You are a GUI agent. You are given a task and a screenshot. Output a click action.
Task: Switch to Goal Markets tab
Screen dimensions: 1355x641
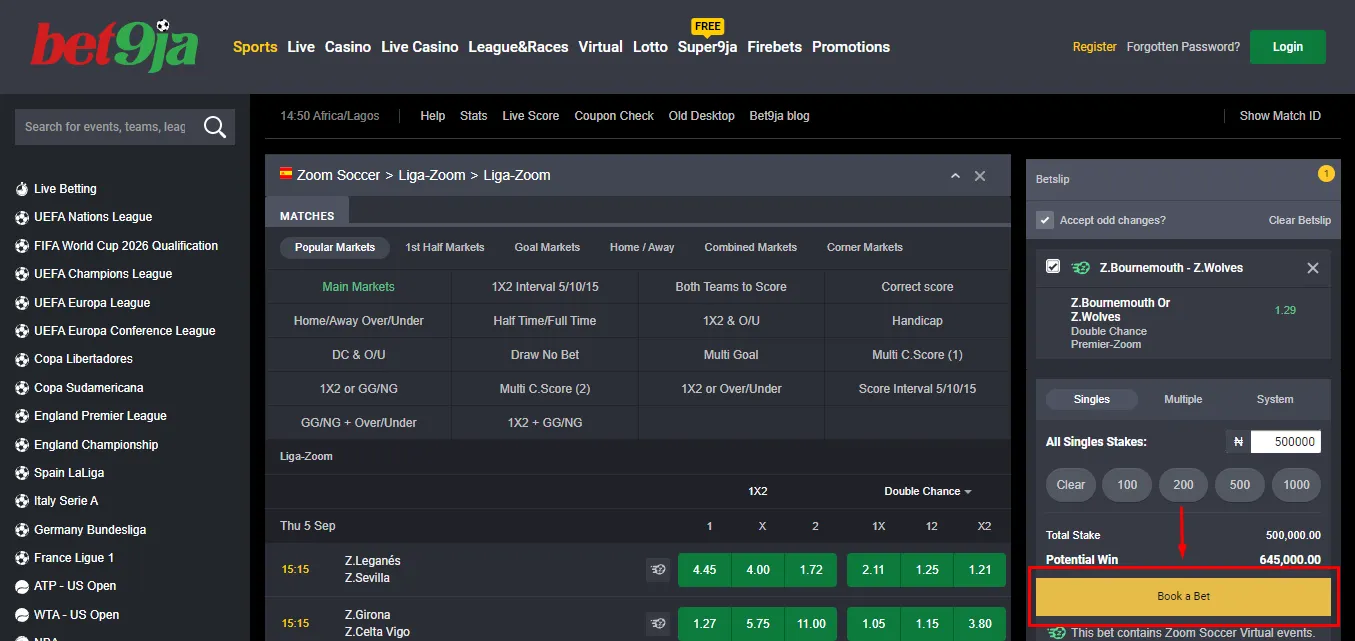point(547,247)
